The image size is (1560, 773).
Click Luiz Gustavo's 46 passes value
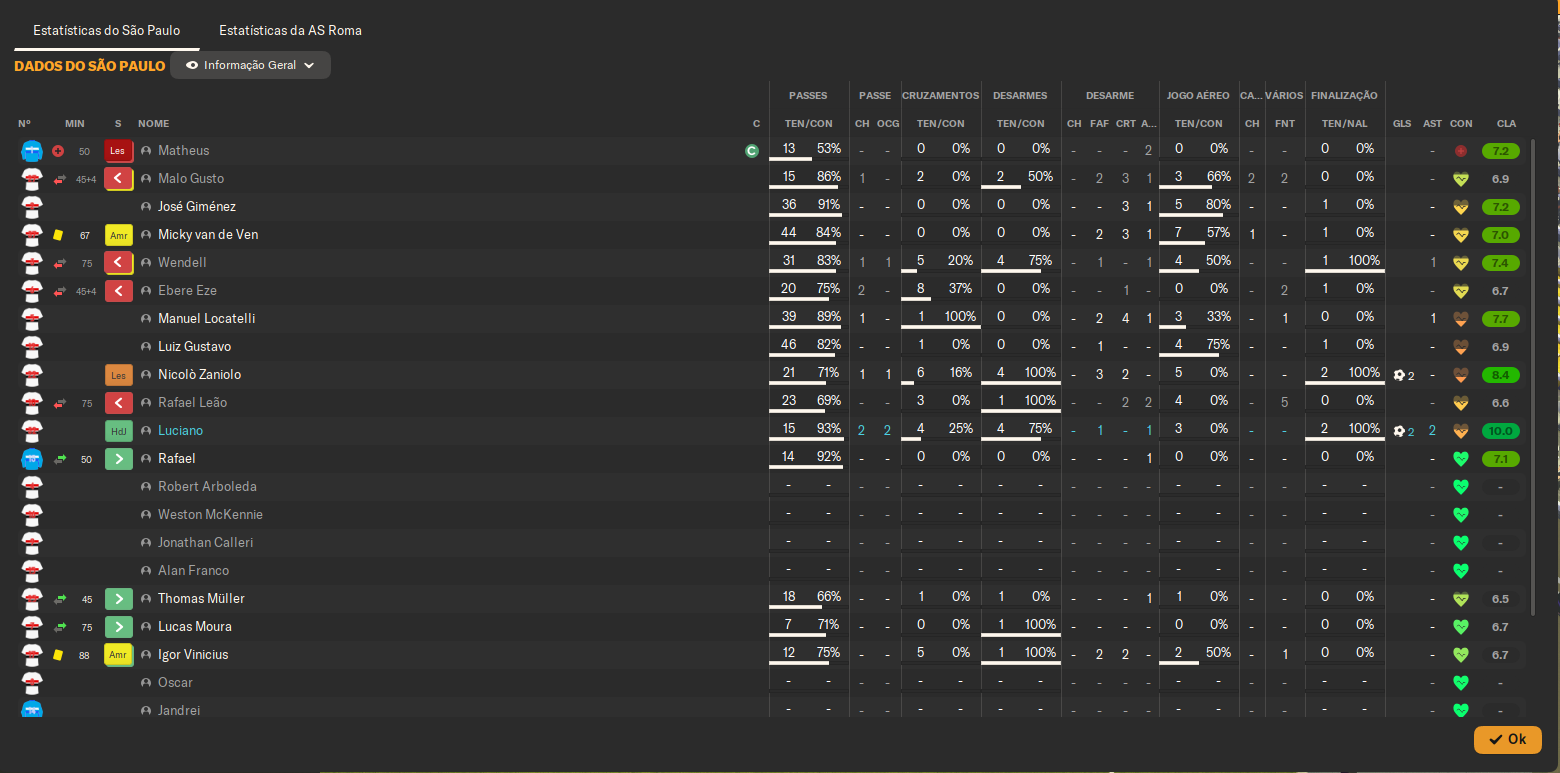click(789, 345)
